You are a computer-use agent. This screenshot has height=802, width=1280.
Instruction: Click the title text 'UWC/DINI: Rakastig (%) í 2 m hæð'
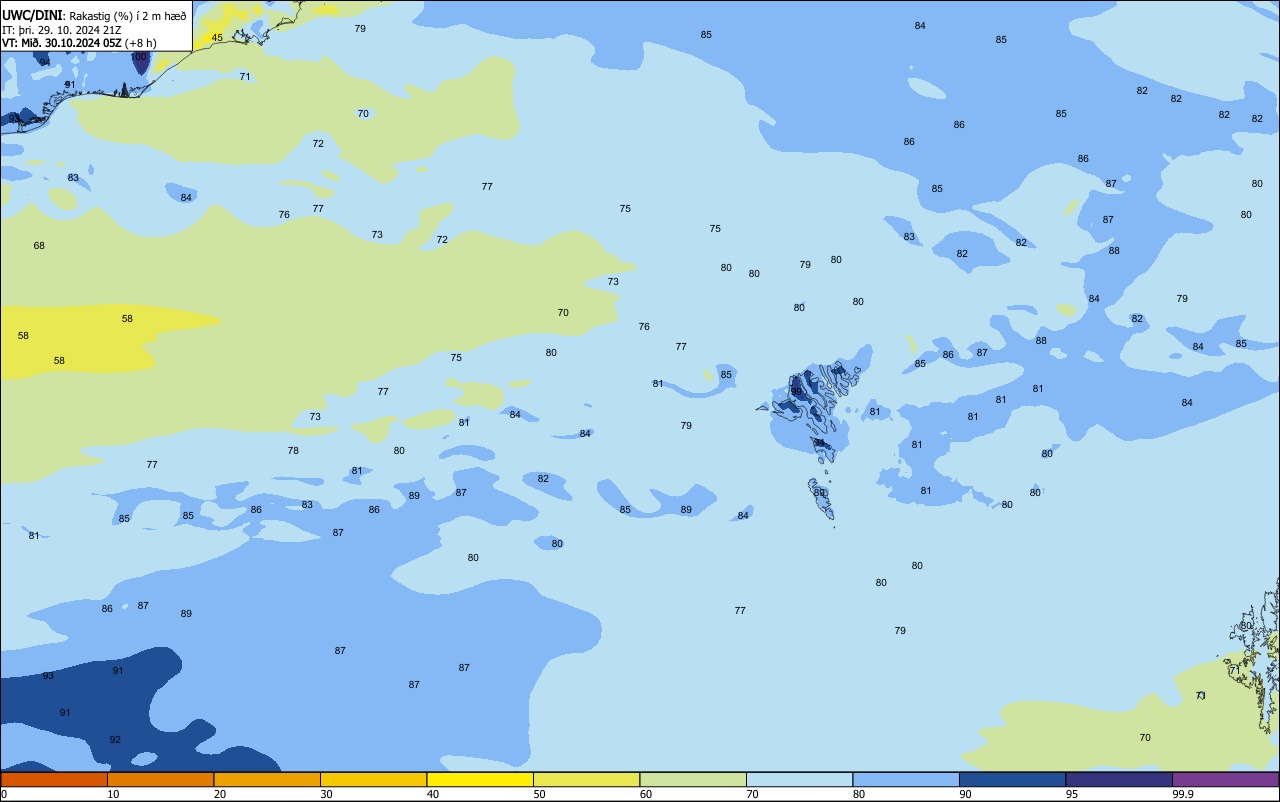pos(94,15)
